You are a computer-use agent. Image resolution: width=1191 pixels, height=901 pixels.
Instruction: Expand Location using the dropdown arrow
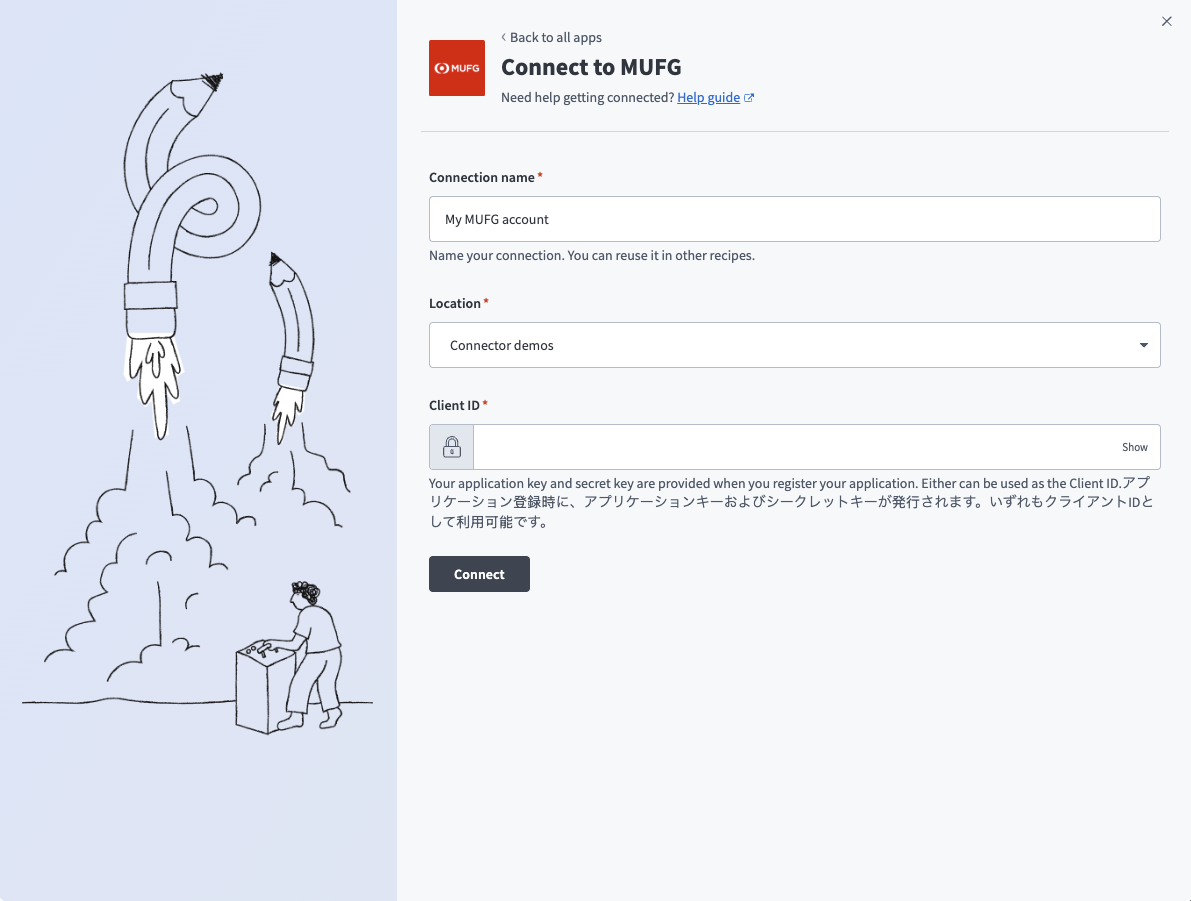click(x=1143, y=345)
